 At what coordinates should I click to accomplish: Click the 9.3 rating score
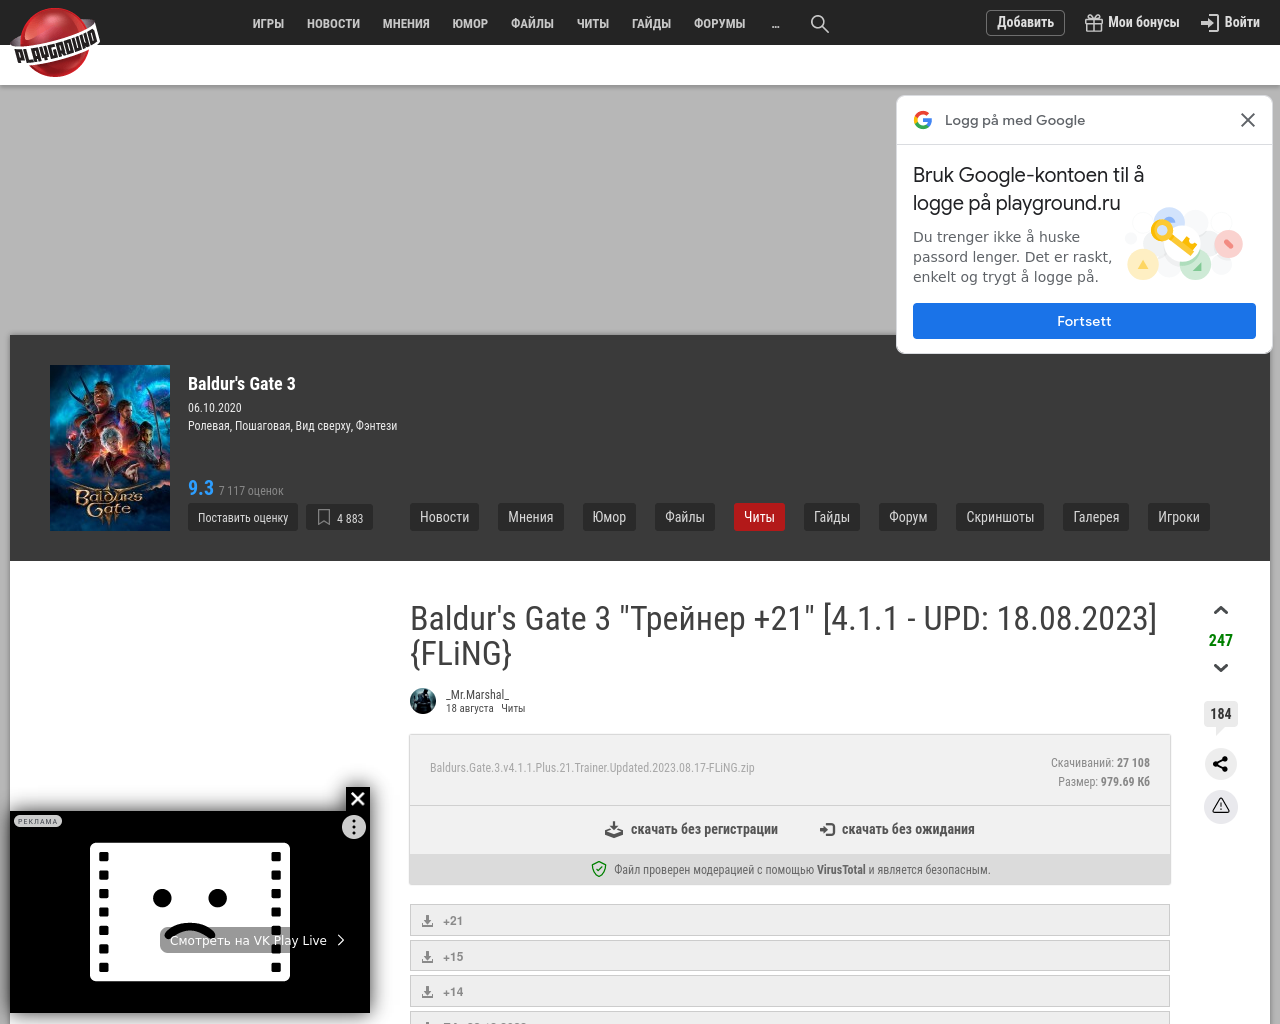coord(201,488)
